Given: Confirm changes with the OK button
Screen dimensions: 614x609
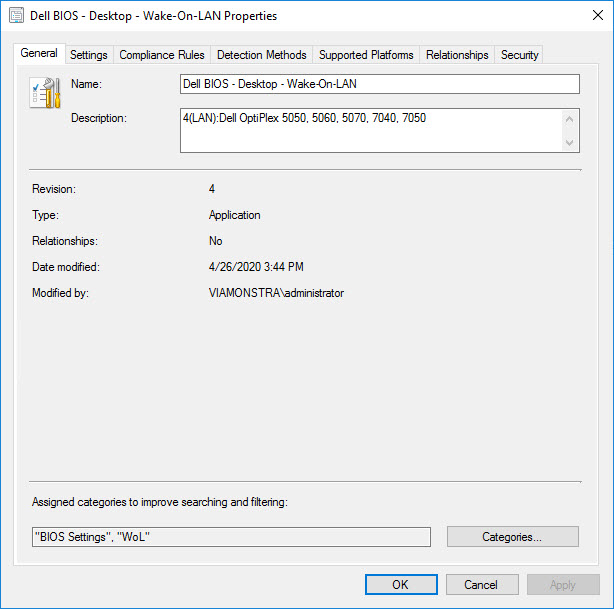Looking at the screenshot, I should click(401, 585).
